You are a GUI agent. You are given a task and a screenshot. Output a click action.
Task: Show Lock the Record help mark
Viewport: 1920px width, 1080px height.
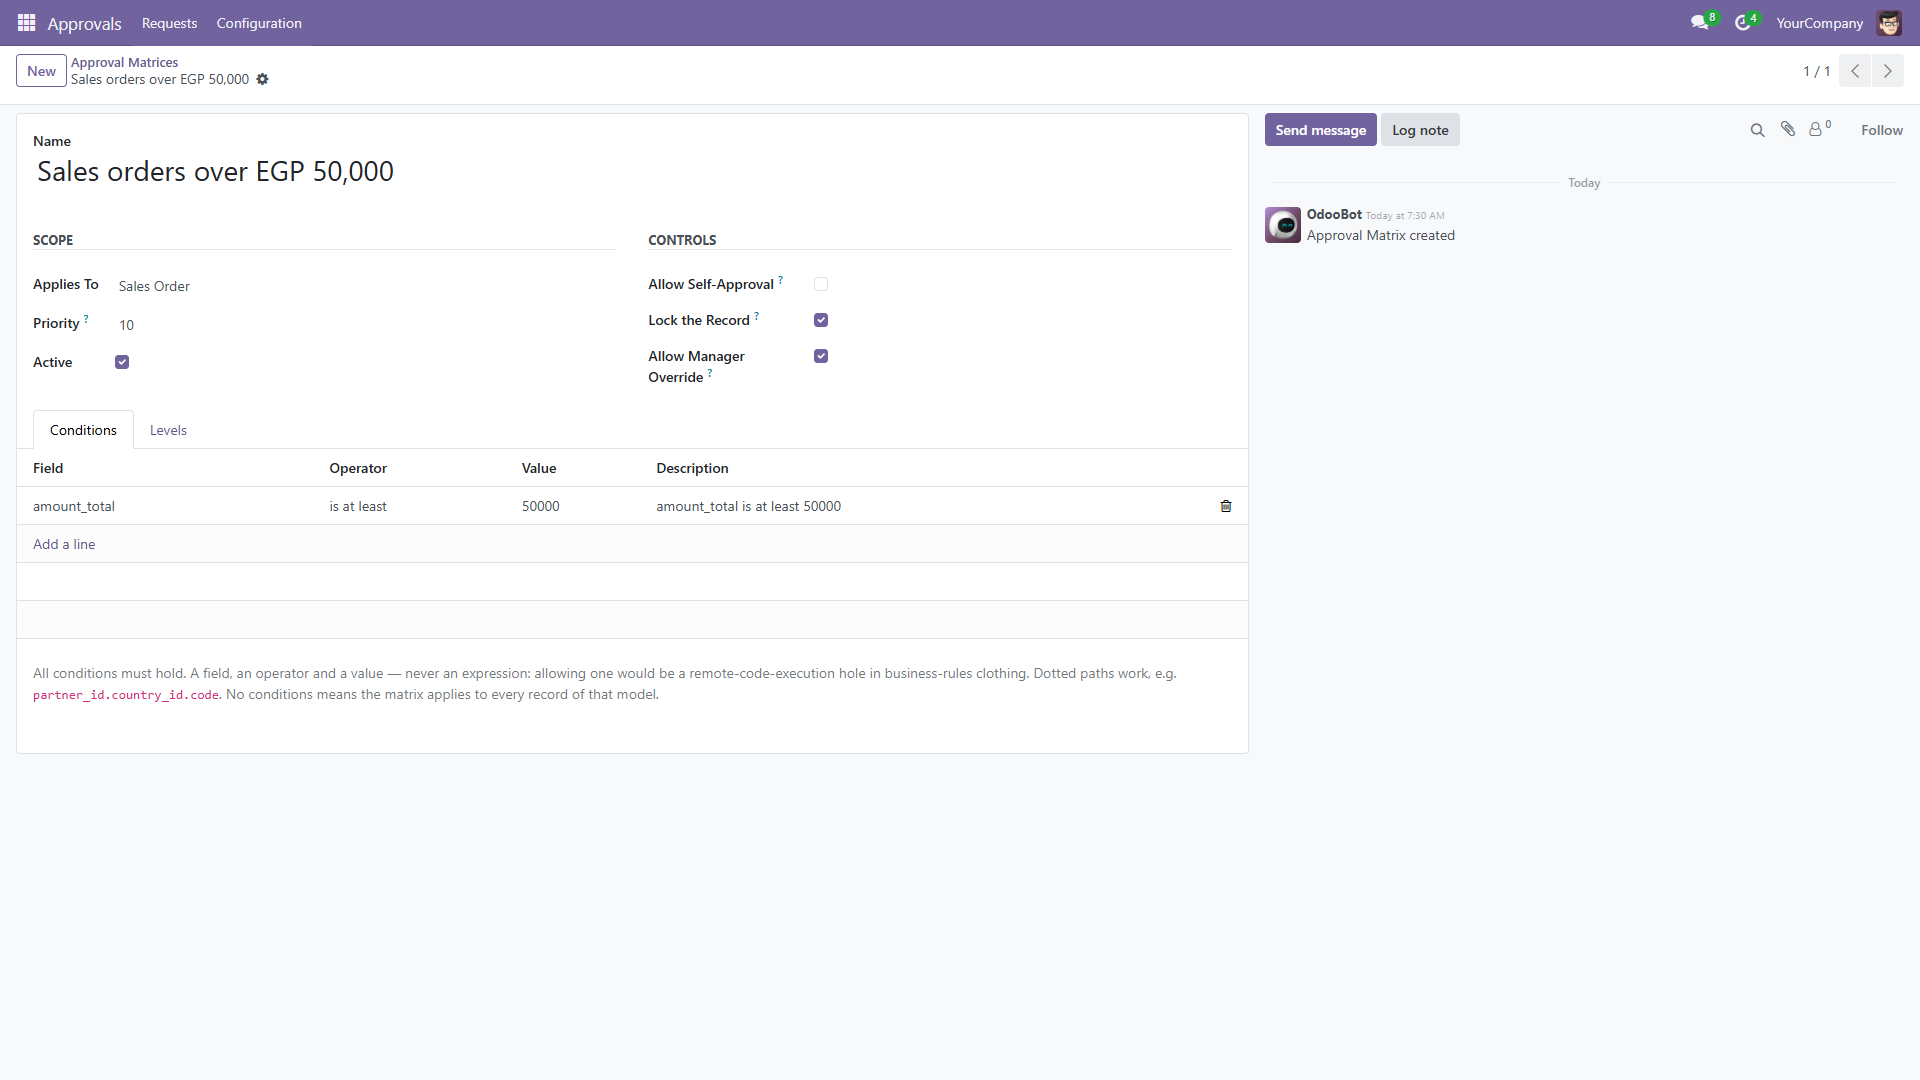(x=757, y=316)
